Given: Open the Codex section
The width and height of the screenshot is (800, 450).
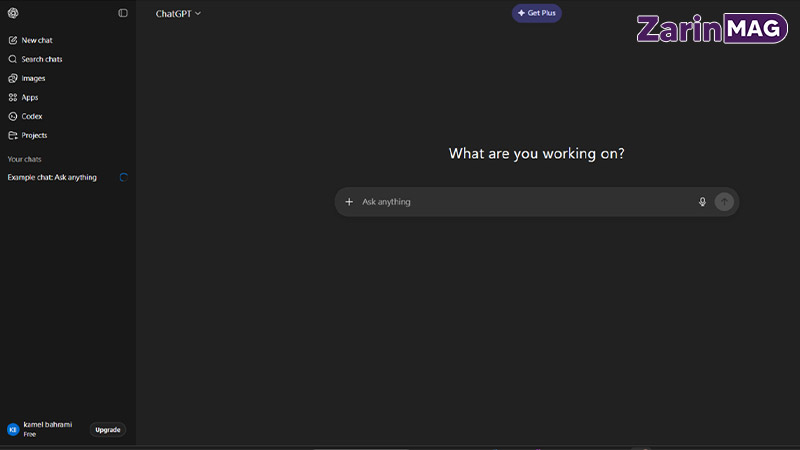Looking at the screenshot, I should point(32,116).
